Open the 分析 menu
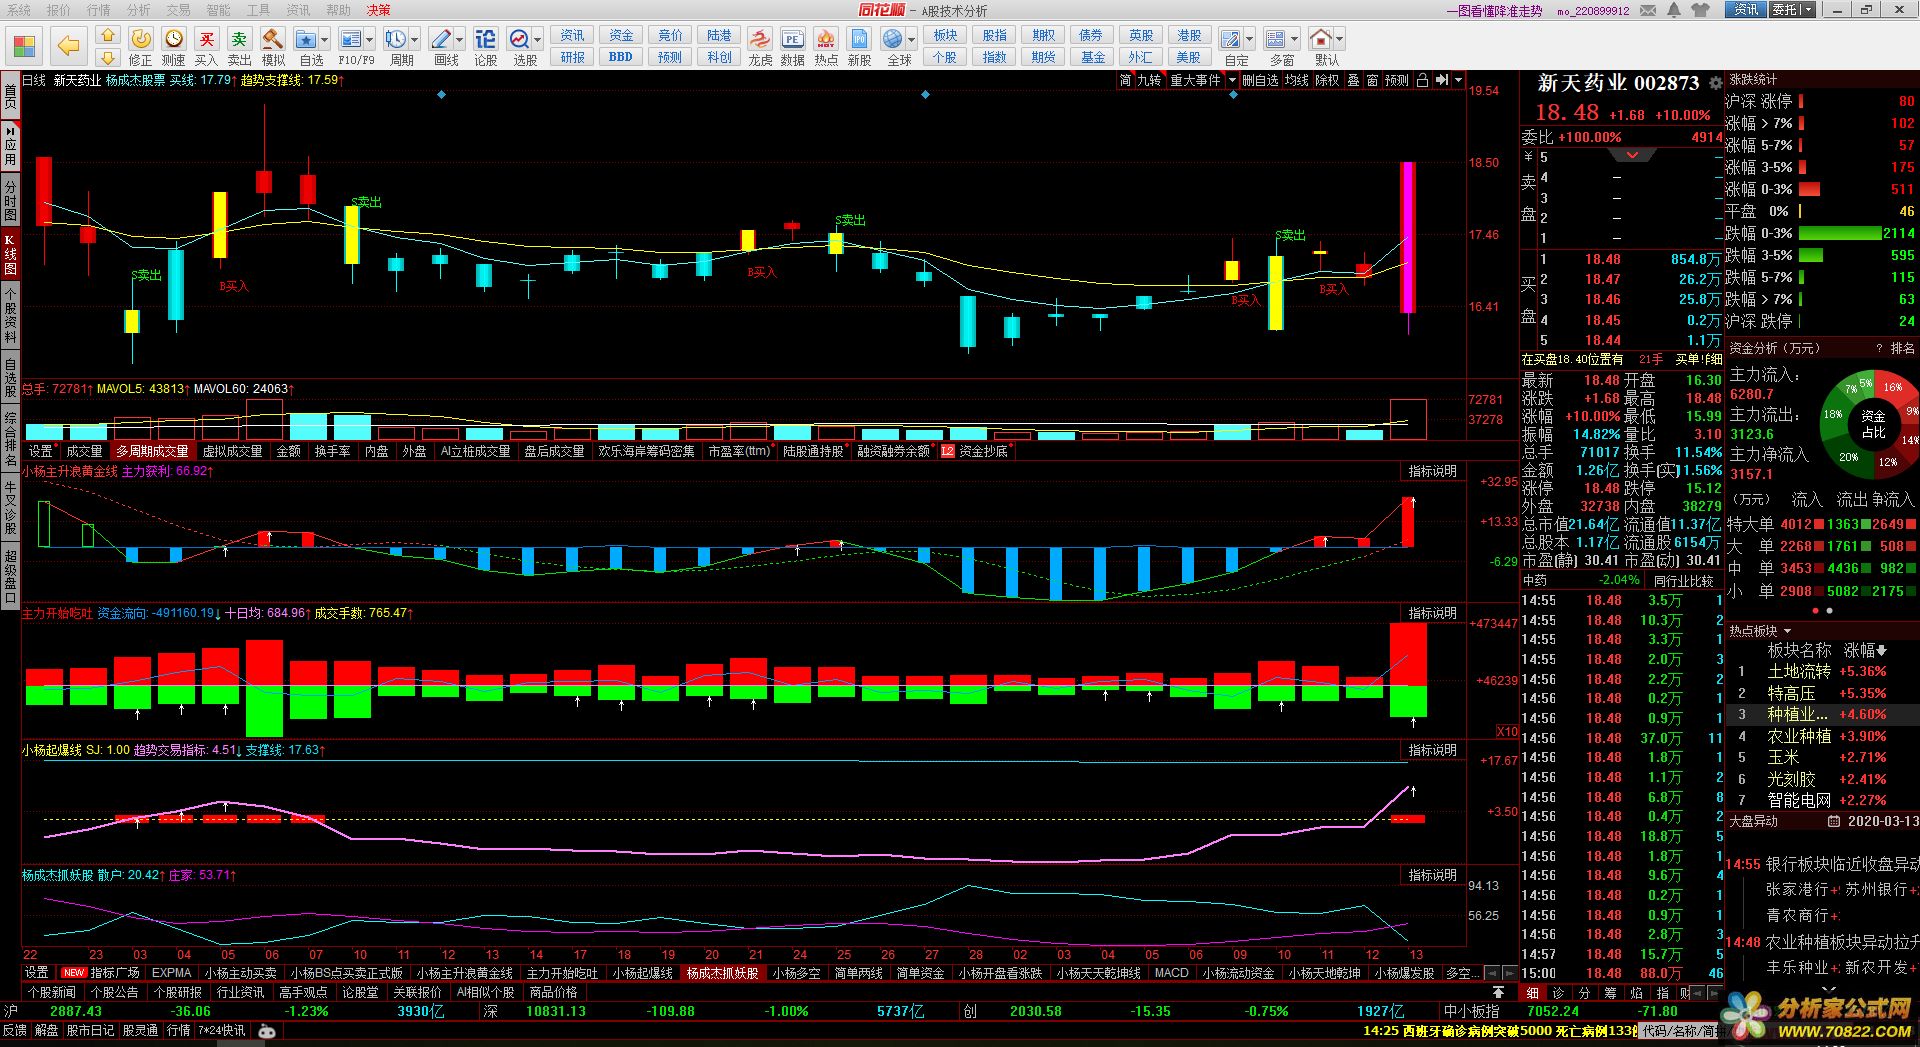This screenshot has height=1047, width=1920. click(x=139, y=10)
